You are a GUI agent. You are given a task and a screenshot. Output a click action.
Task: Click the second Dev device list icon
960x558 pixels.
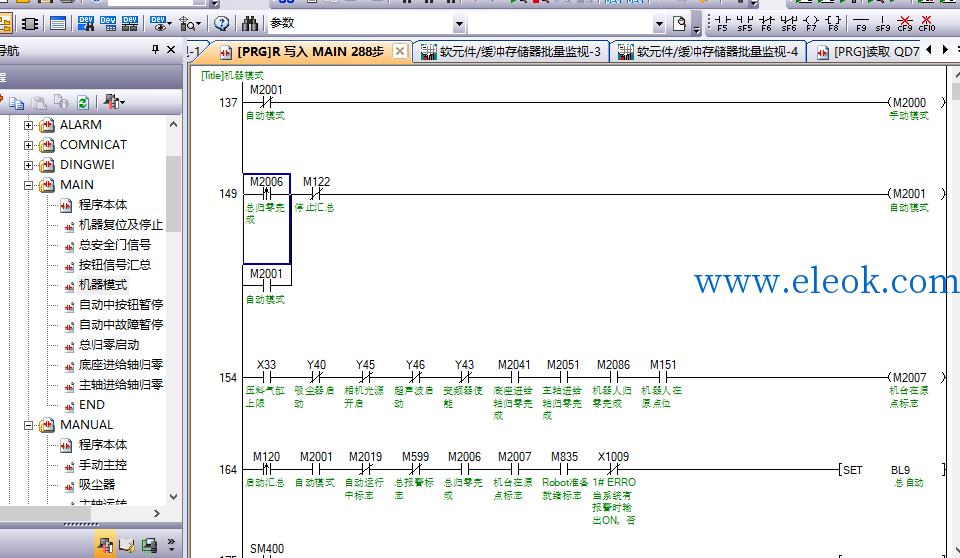click(108, 24)
